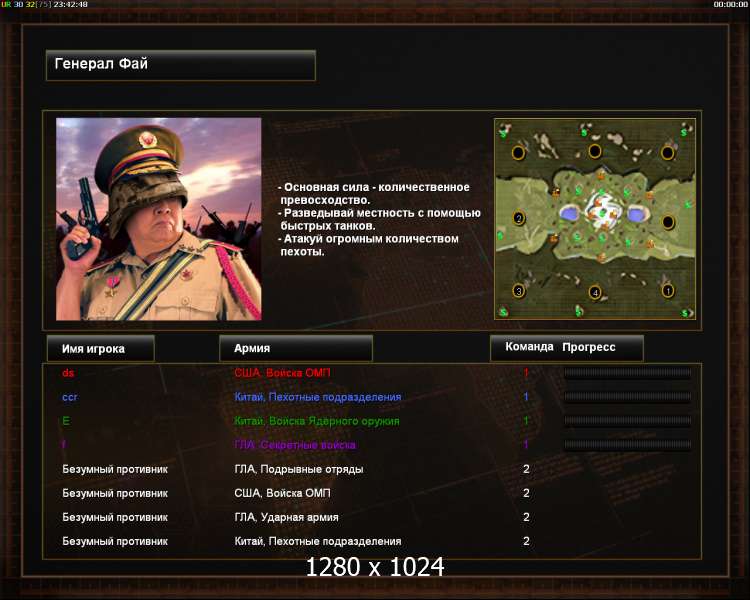This screenshot has height=600, width=750.
Task: Select the Армия column header
Action: coord(296,348)
